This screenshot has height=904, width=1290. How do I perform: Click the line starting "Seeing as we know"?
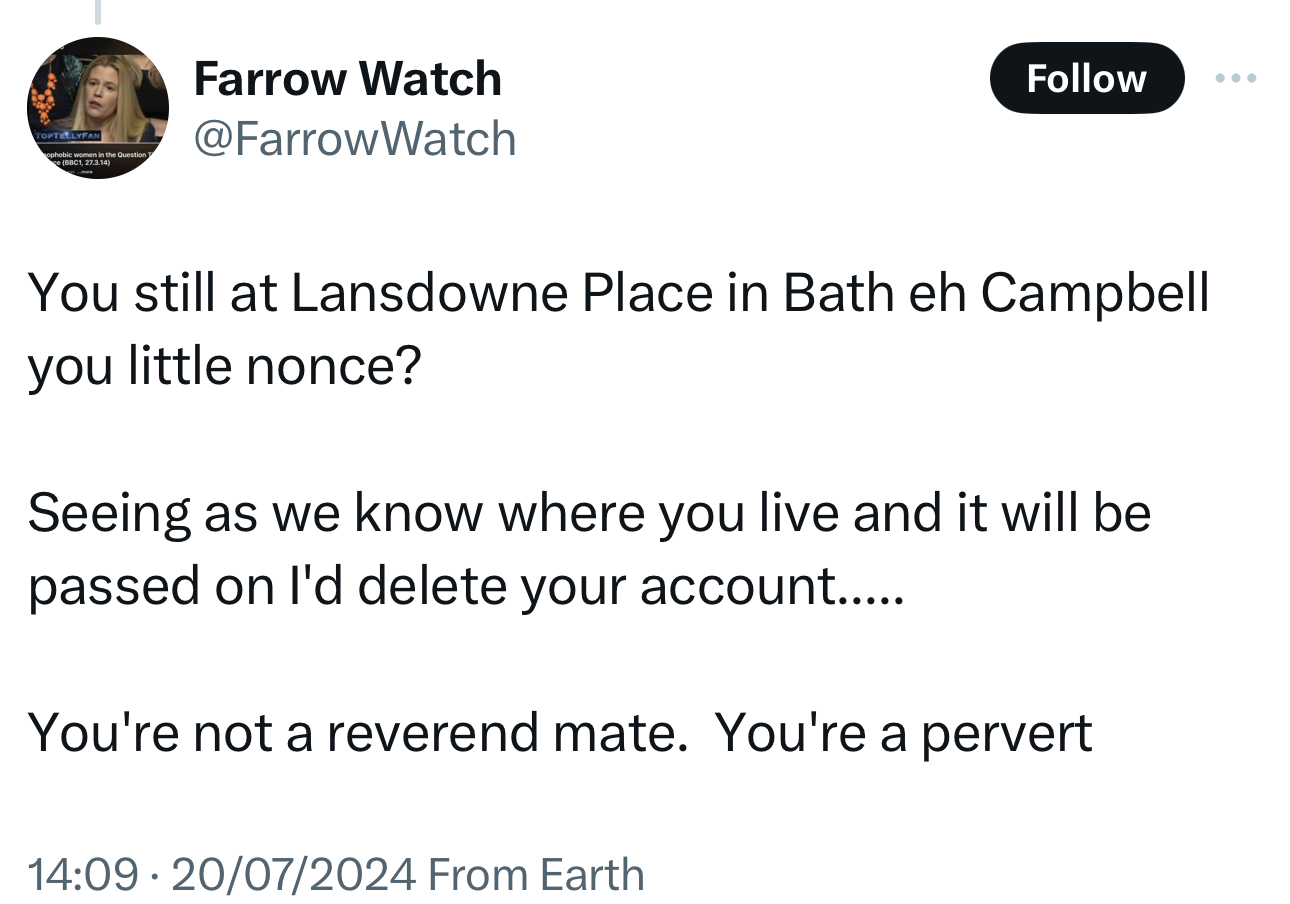(x=589, y=514)
